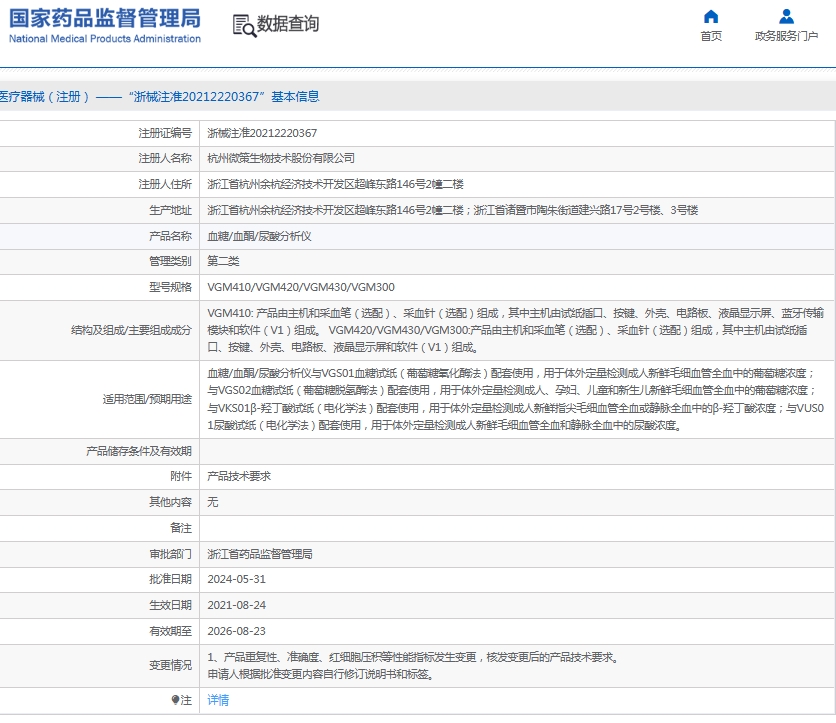Open the 详情 link
The width and height of the screenshot is (836, 723).
[x=218, y=700]
